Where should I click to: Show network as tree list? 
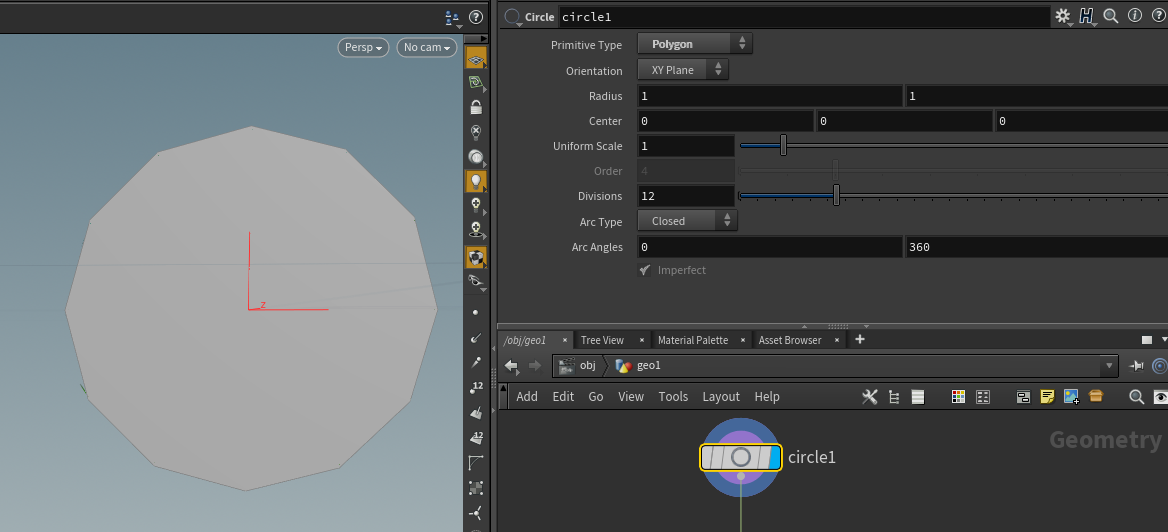pos(894,397)
